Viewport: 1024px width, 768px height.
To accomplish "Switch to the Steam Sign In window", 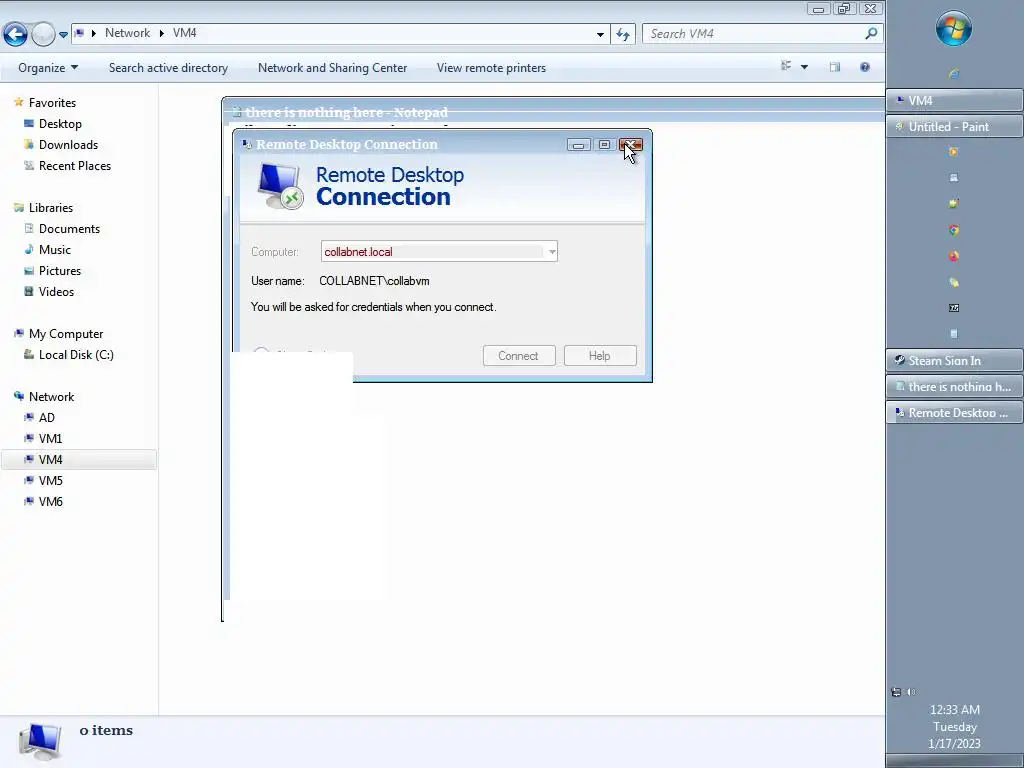I will click(954, 360).
